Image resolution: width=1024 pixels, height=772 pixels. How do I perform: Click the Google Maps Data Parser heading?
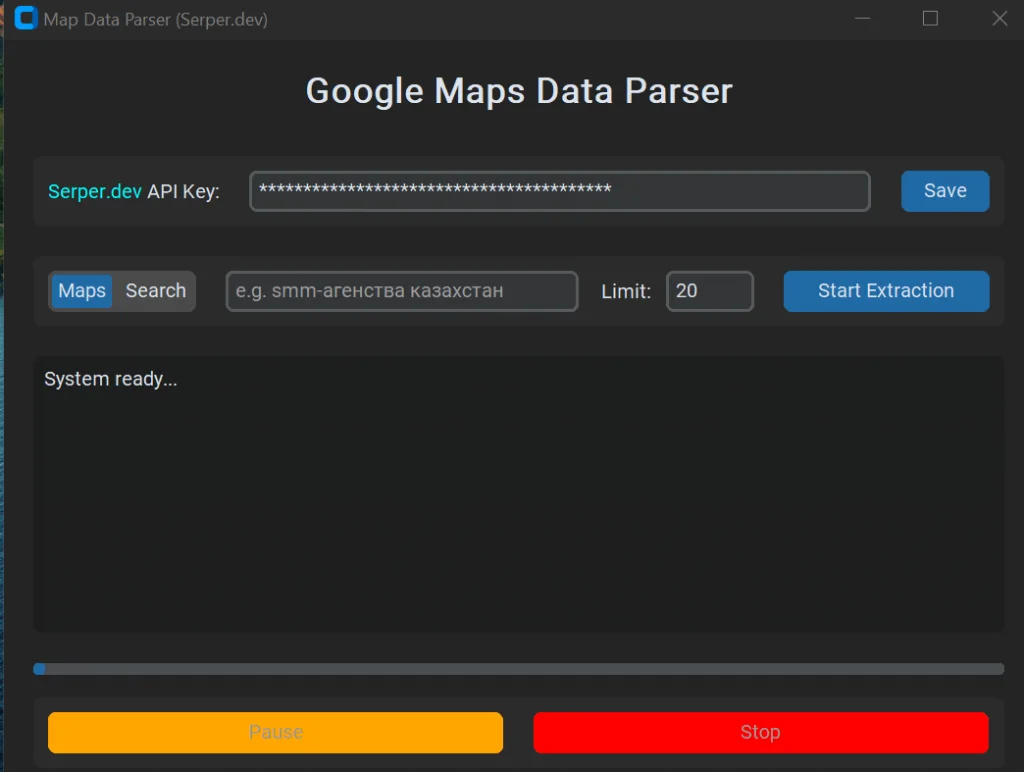[x=518, y=91]
